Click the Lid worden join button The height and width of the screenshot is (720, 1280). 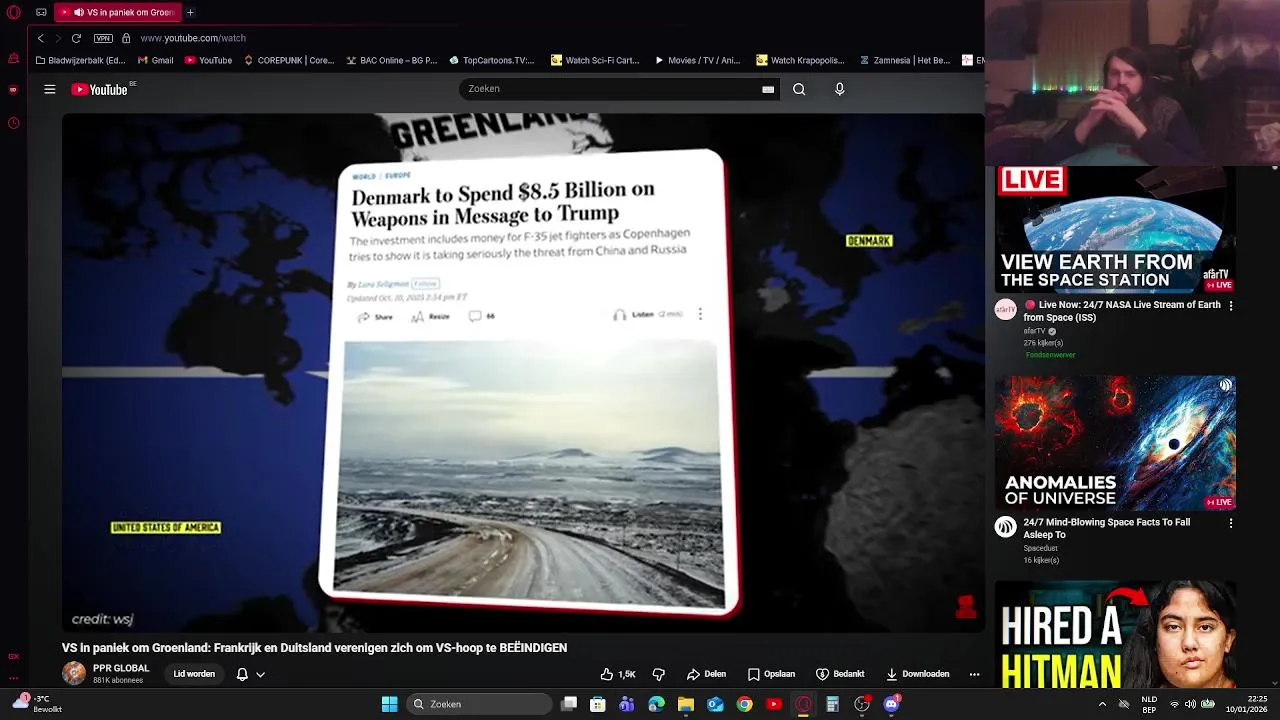pos(194,674)
